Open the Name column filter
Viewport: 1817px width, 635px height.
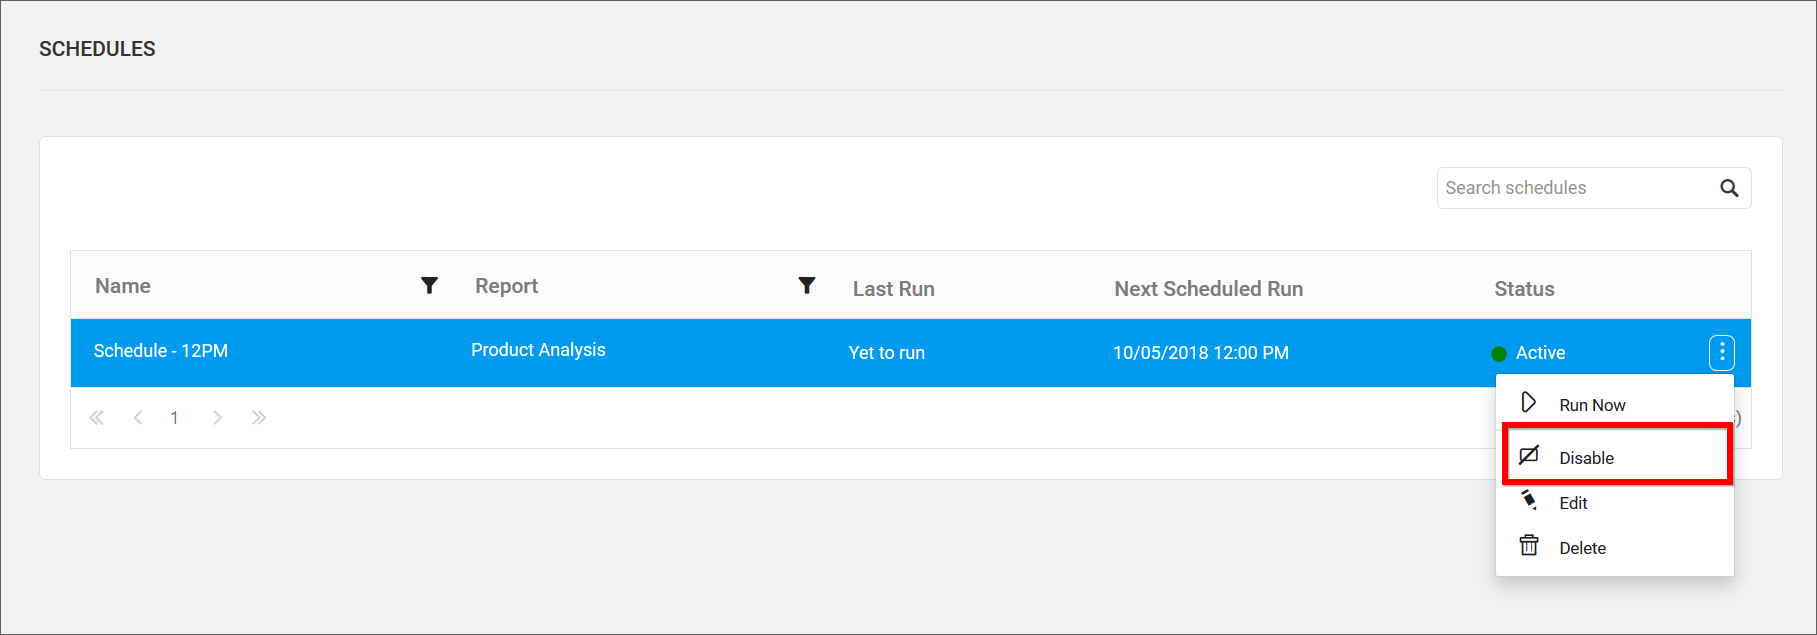click(429, 286)
